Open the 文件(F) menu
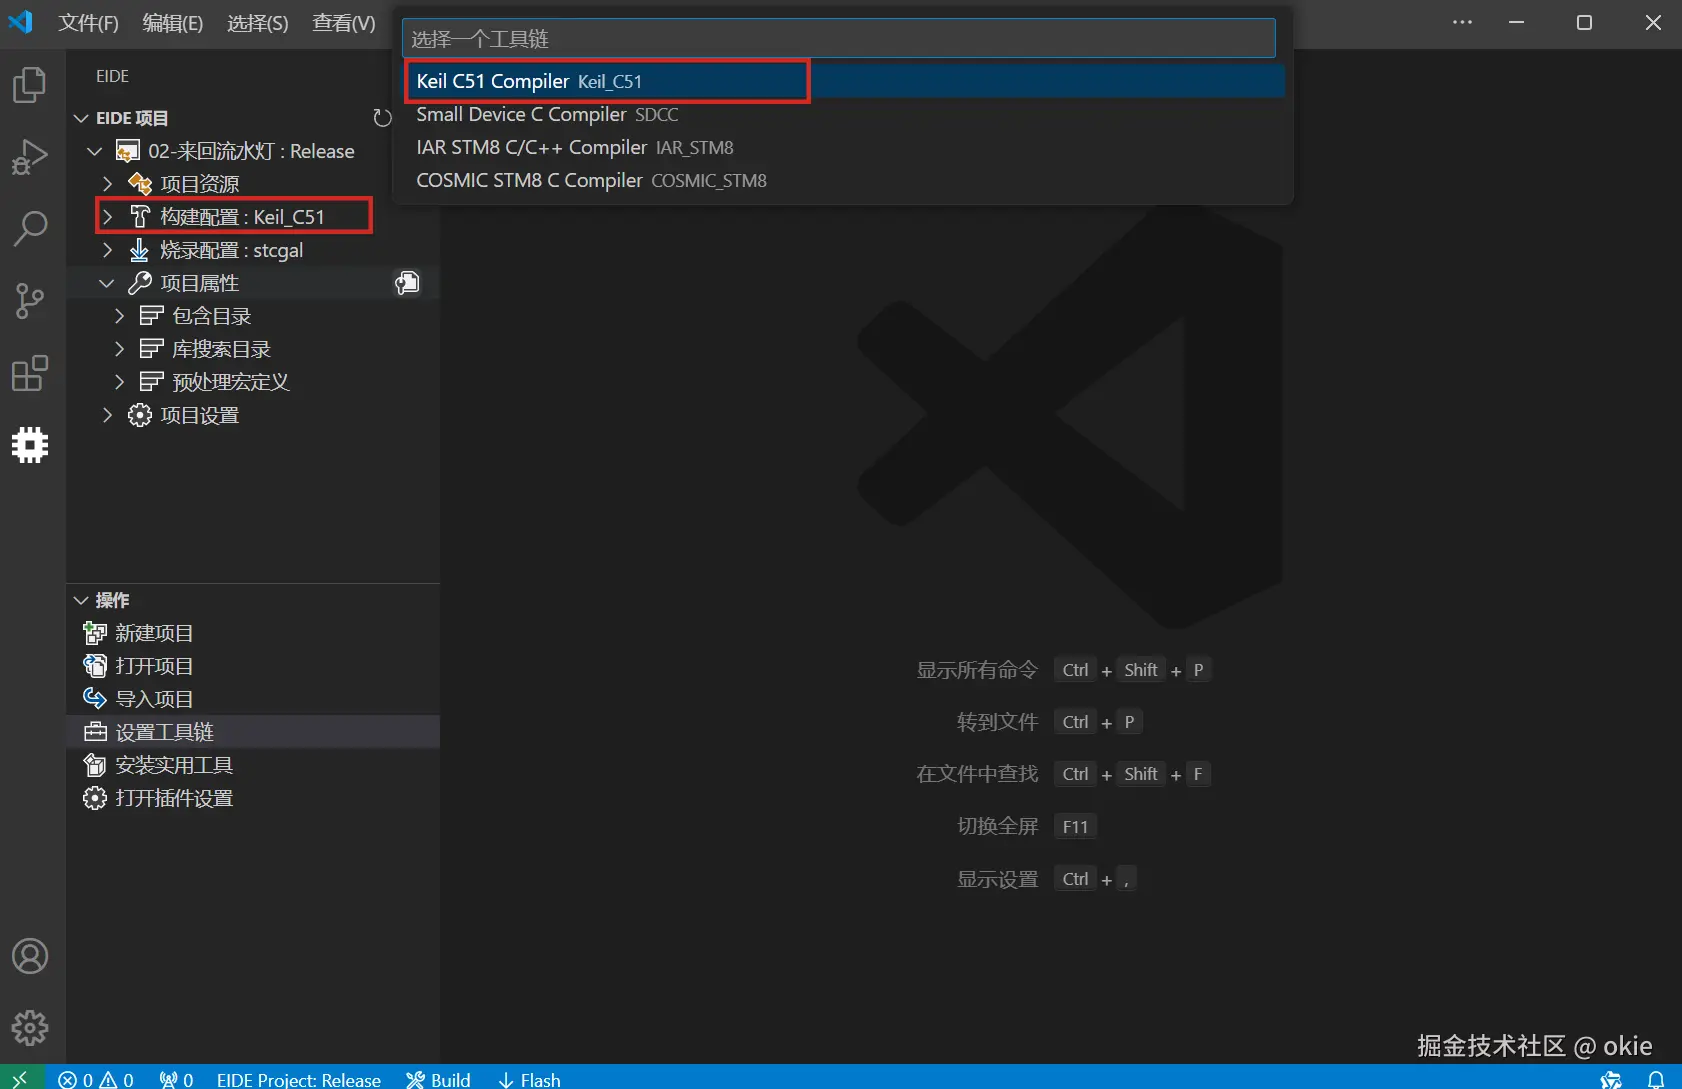Screen dimensions: 1682x1089 (x=88, y=22)
